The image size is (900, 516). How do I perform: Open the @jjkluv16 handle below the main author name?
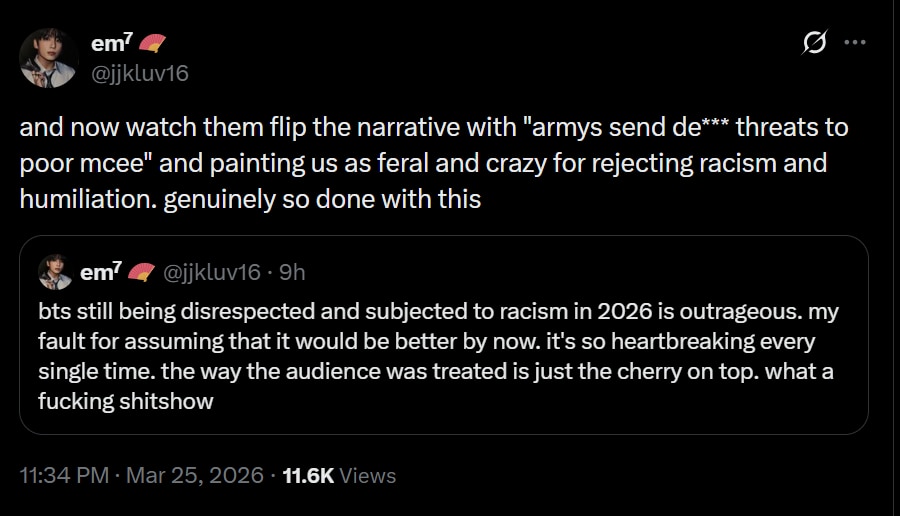pyautogui.click(x=140, y=73)
